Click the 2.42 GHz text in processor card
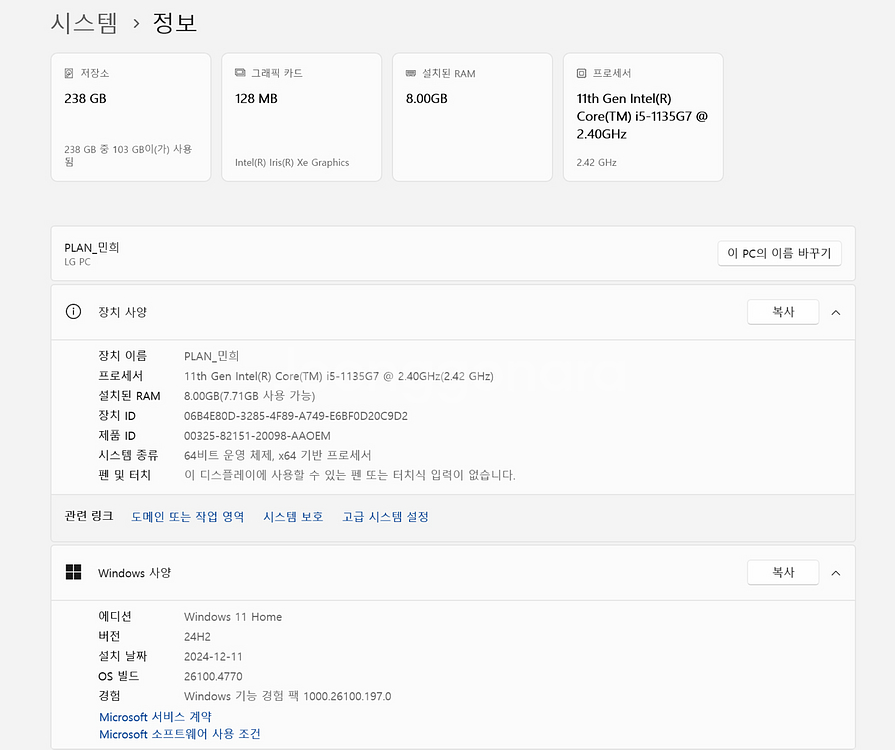 click(x=596, y=163)
